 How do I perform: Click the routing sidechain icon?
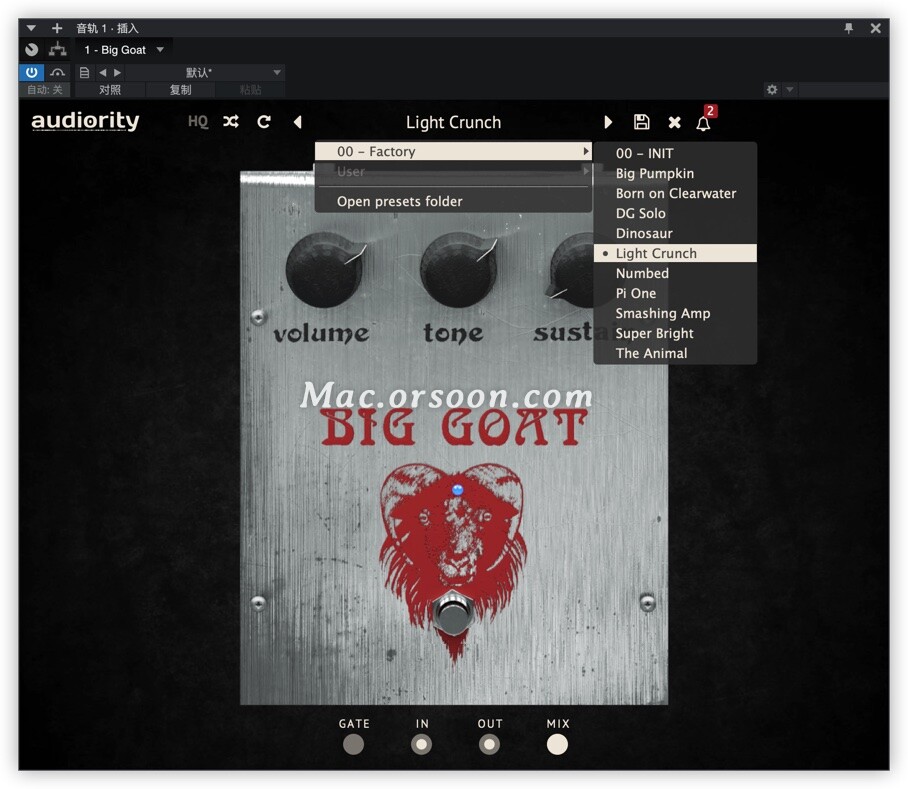point(57,50)
